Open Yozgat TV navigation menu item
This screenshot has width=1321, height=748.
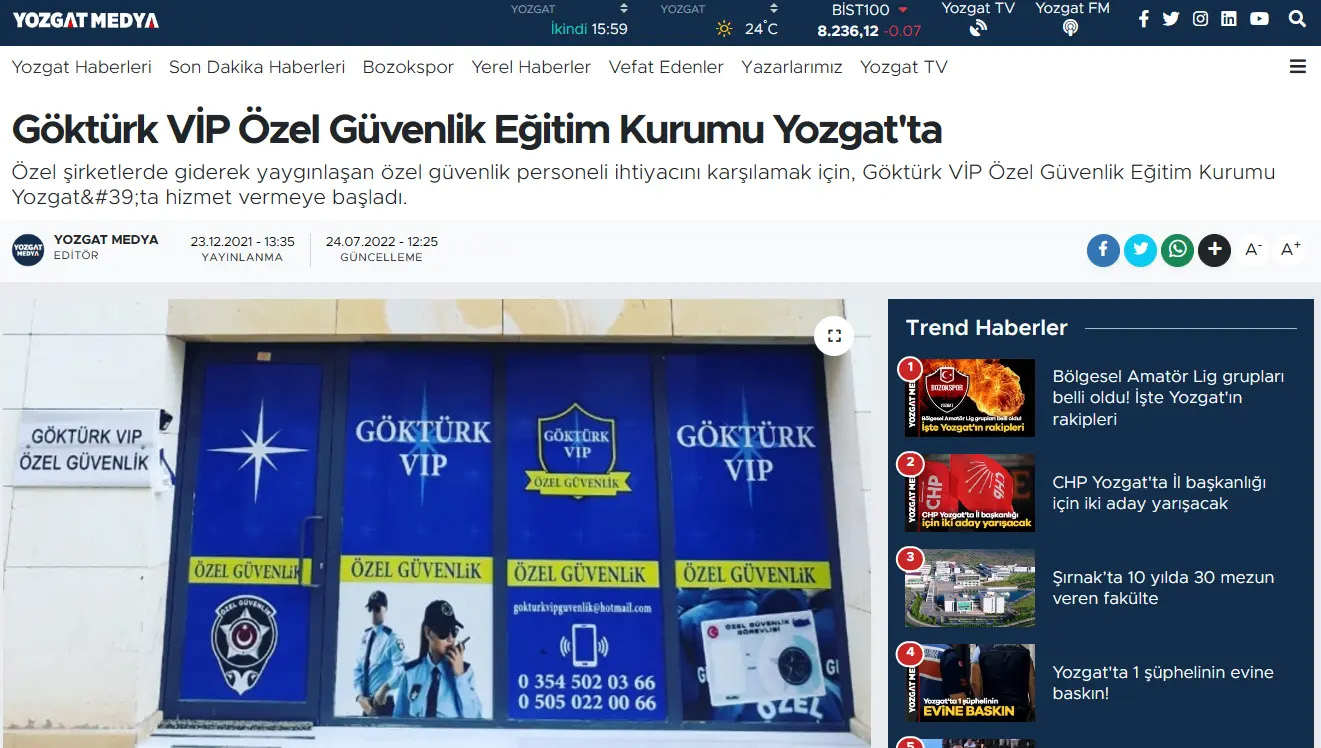[904, 67]
